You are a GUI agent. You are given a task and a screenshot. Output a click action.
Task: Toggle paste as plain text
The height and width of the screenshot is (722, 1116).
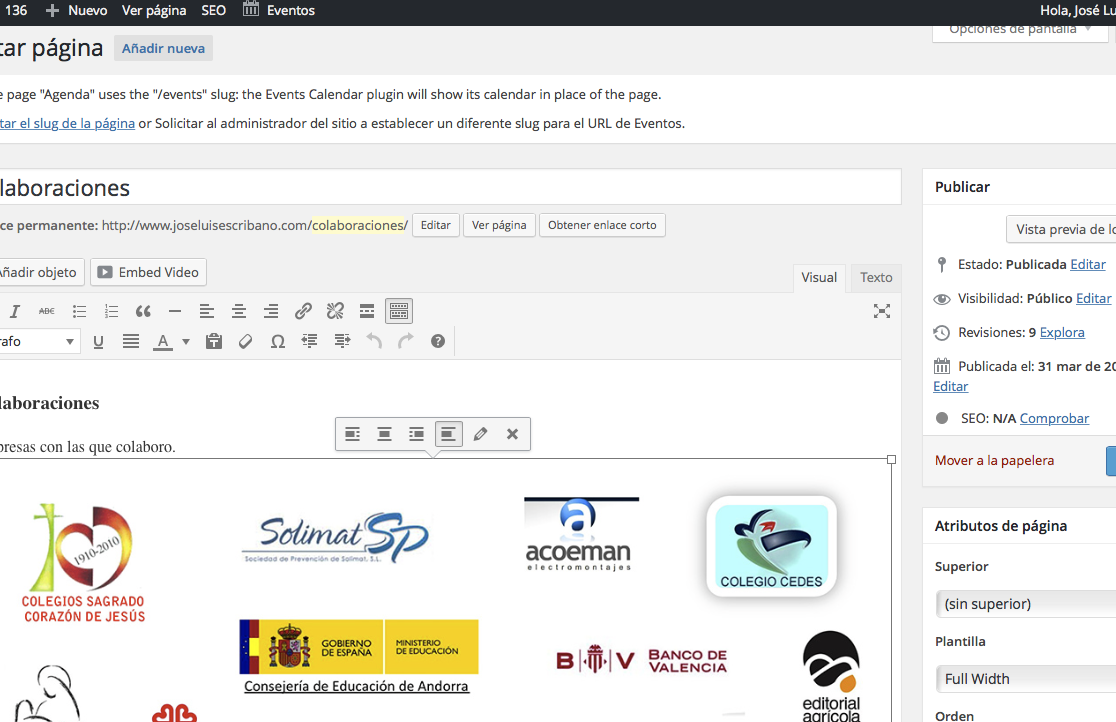pyautogui.click(x=214, y=342)
